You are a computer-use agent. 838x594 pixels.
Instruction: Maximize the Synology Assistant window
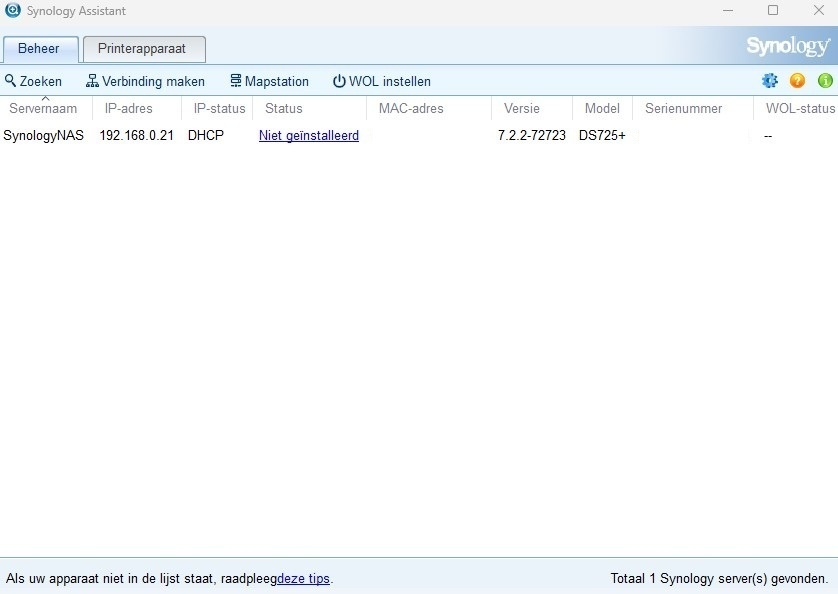(x=773, y=10)
